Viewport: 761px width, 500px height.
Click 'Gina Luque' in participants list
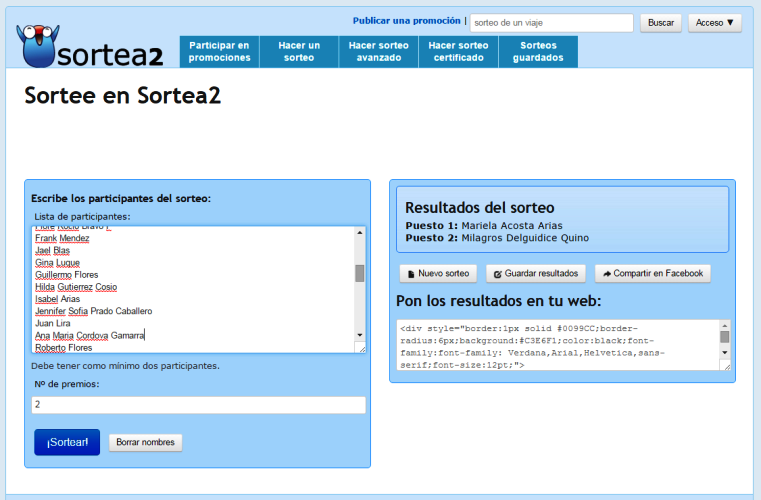57,263
